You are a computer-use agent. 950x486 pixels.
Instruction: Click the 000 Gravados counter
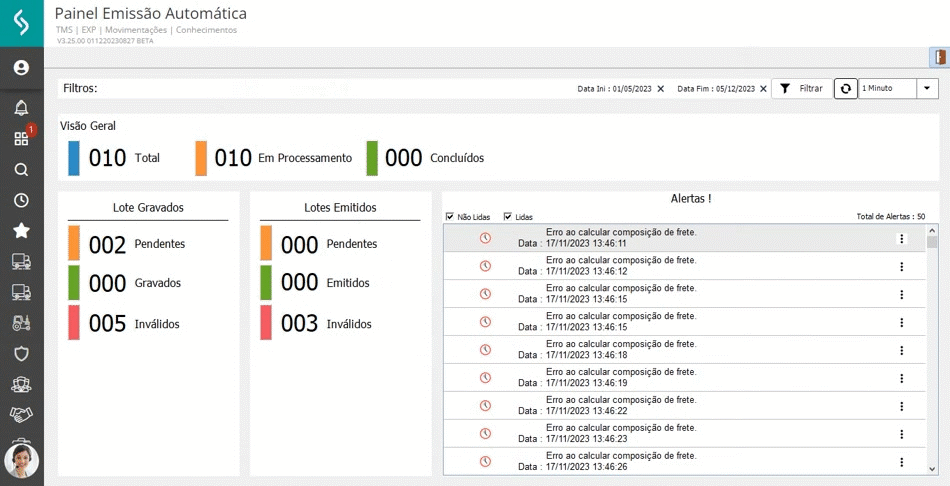pyautogui.click(x=135, y=283)
